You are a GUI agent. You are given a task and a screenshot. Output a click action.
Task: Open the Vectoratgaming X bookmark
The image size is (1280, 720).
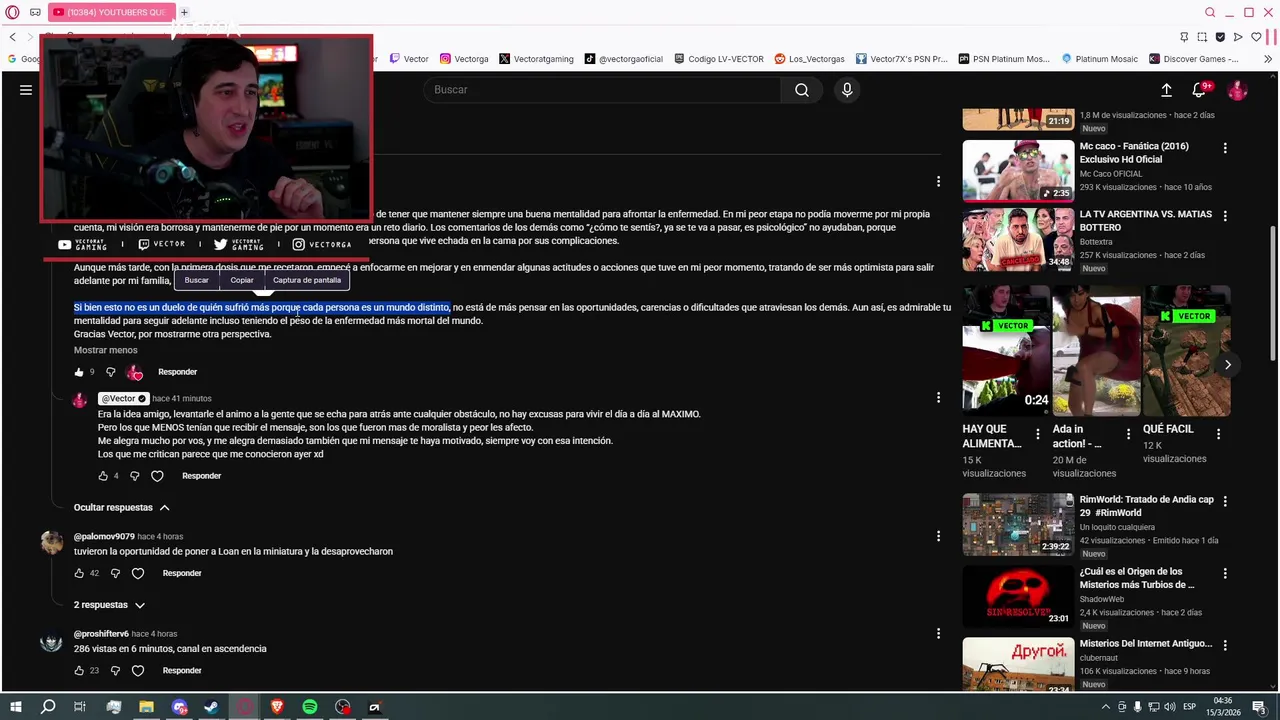point(536,59)
